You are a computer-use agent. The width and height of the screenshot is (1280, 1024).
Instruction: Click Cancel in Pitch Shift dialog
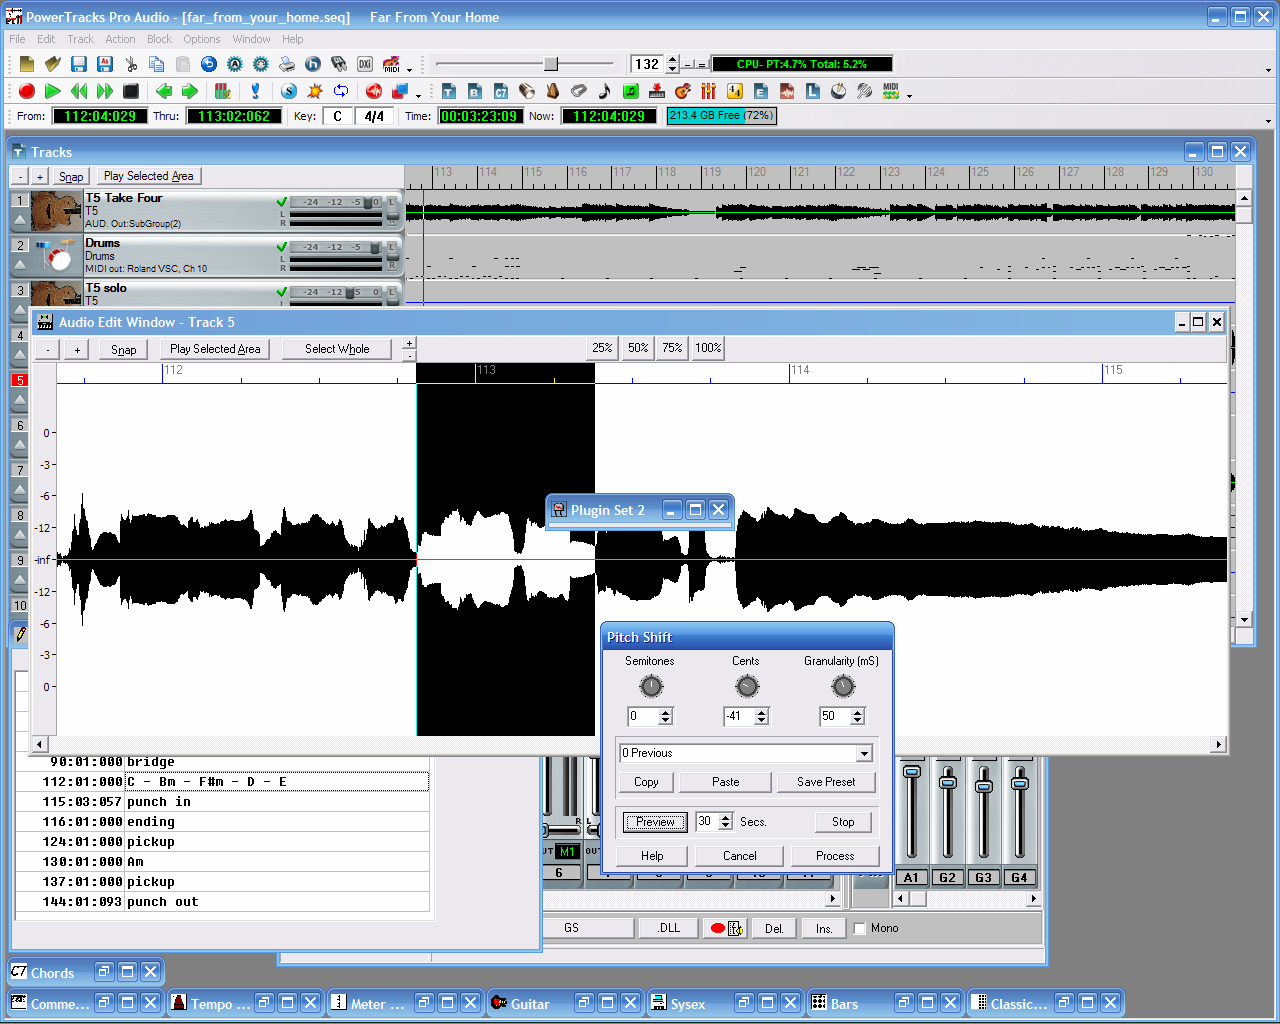click(740, 856)
